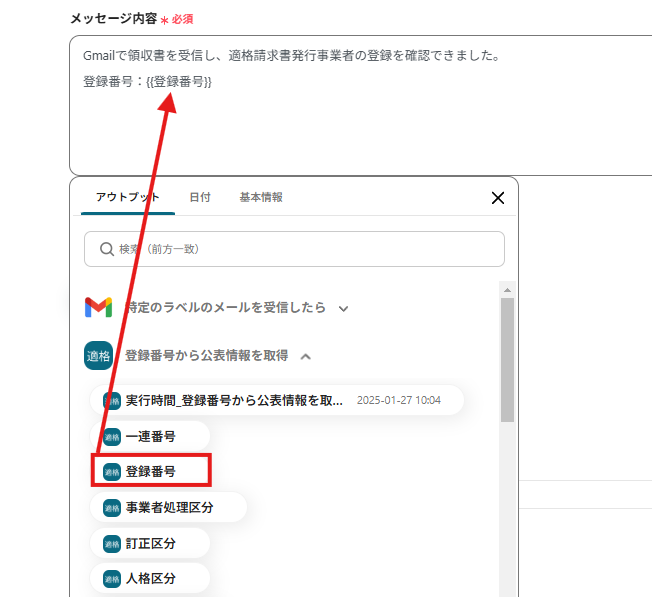Insert the 訂正区分 output
Screen dimensions: 652x597
[150, 543]
